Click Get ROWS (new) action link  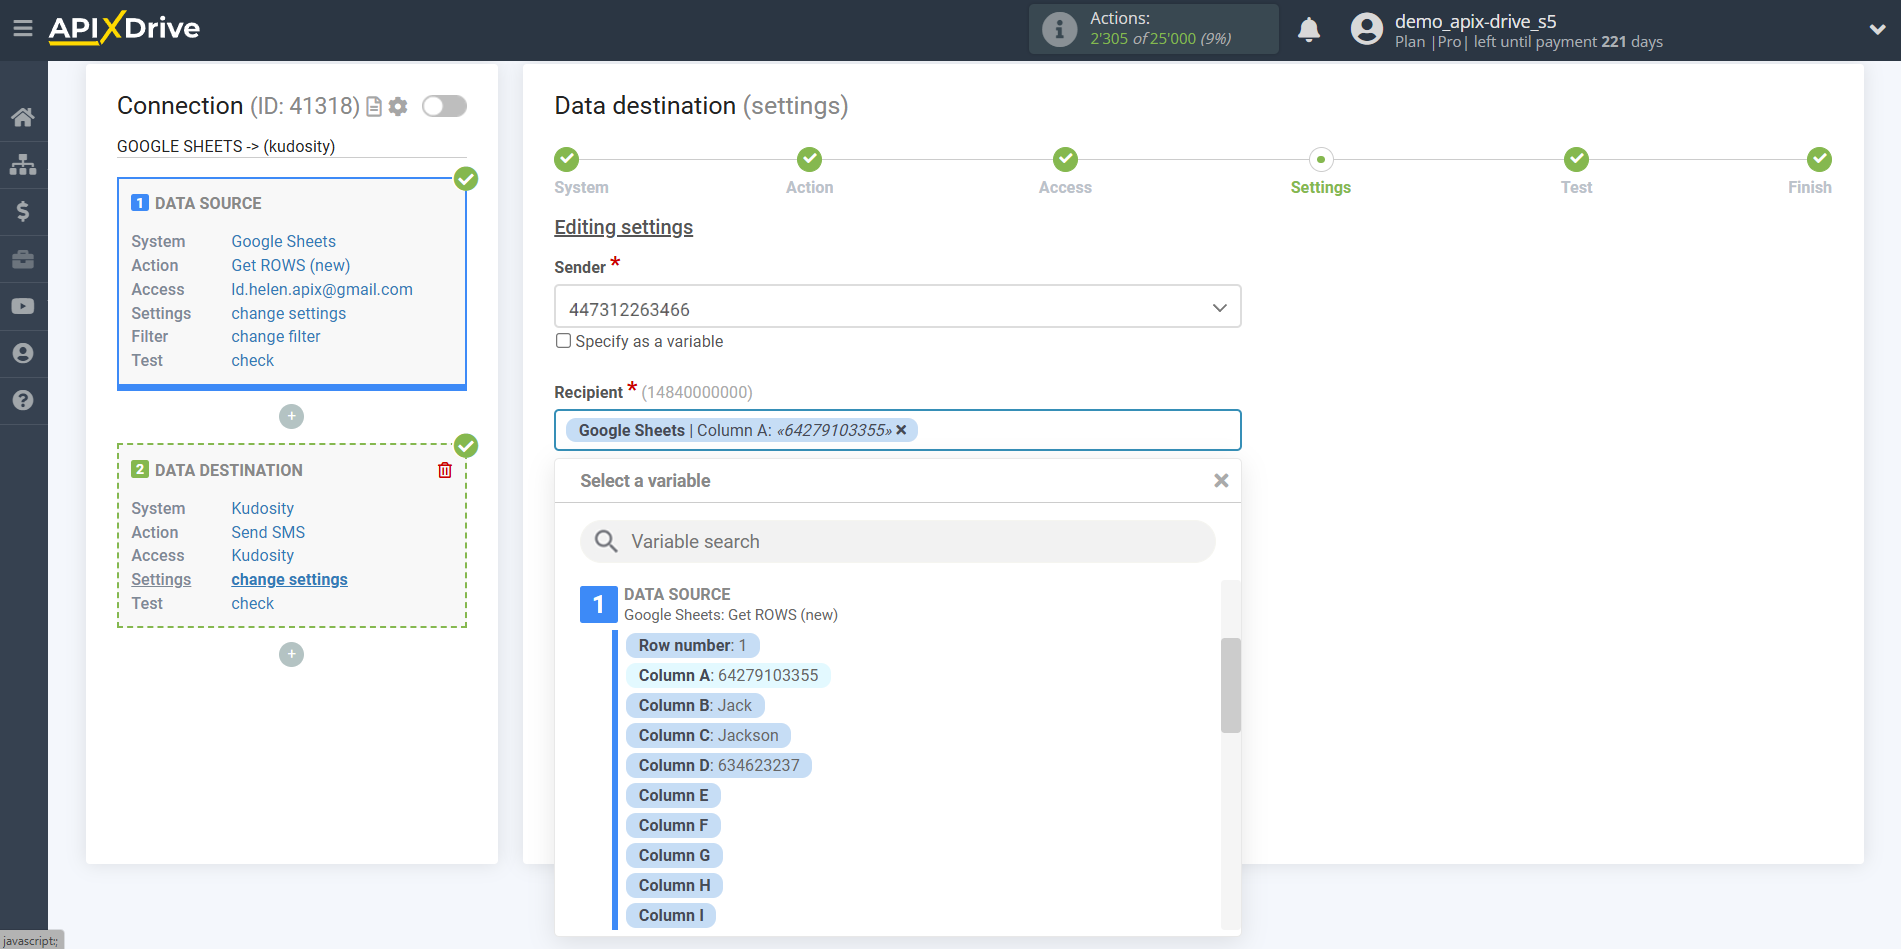[x=290, y=265]
